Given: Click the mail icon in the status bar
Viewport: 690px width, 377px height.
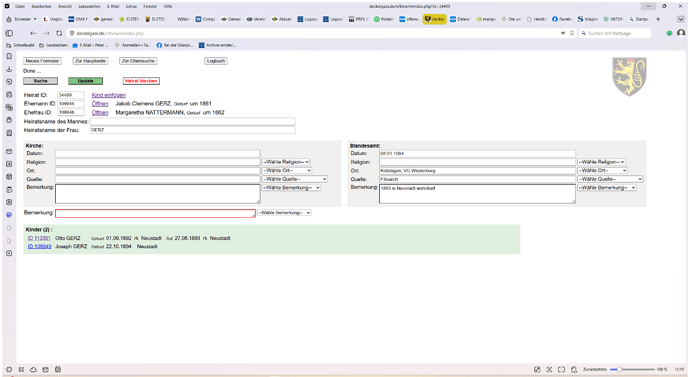Looking at the screenshot, I should [x=45, y=370].
